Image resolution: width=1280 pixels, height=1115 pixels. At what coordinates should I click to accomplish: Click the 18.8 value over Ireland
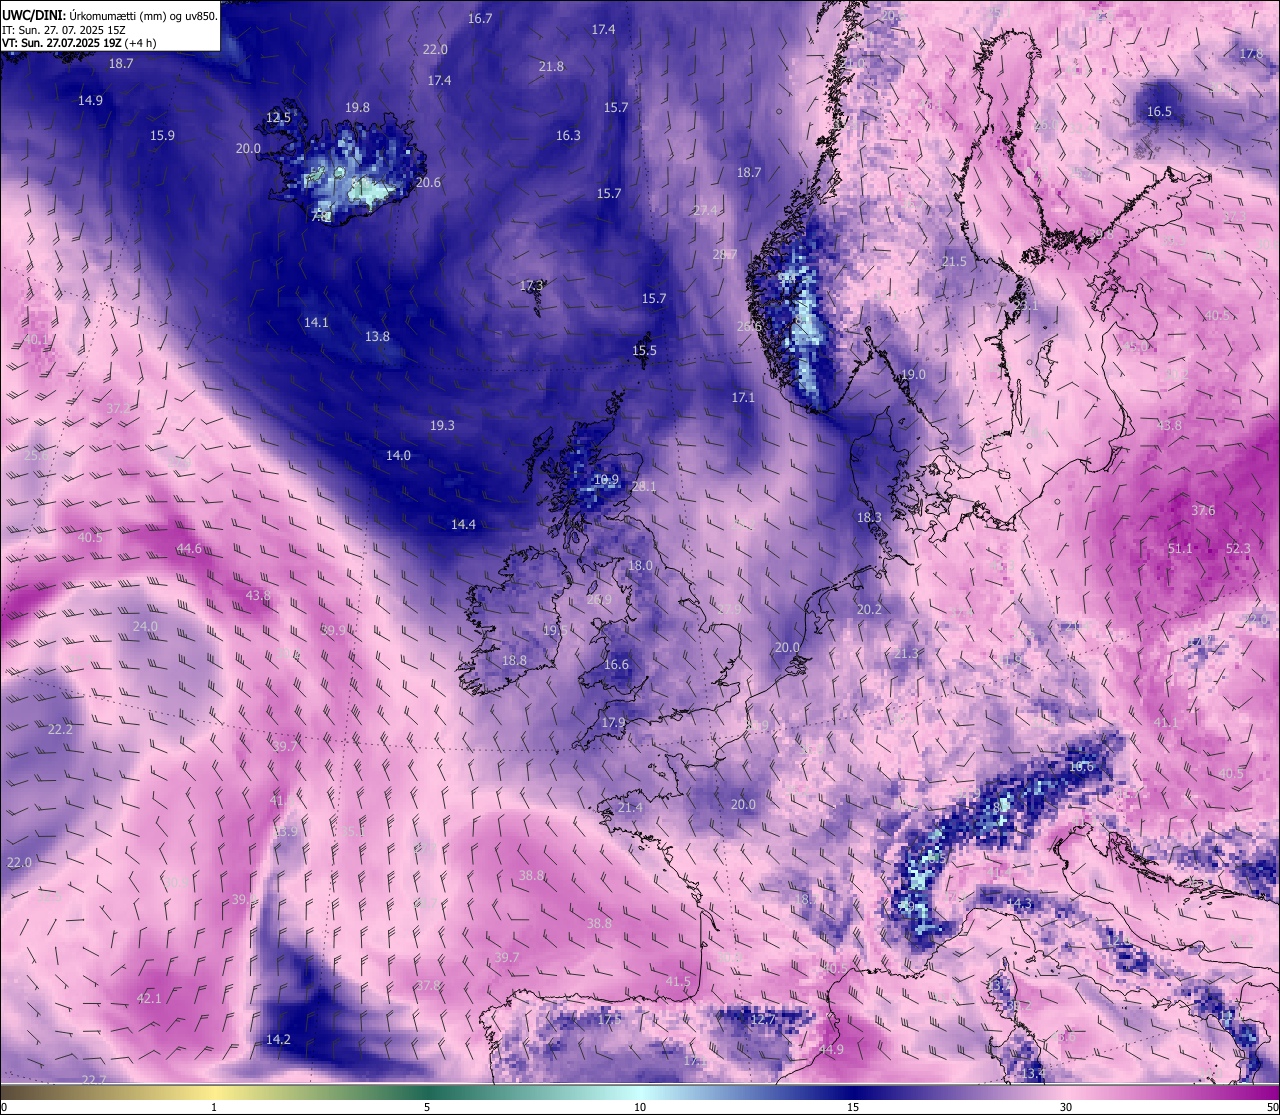pos(514,660)
